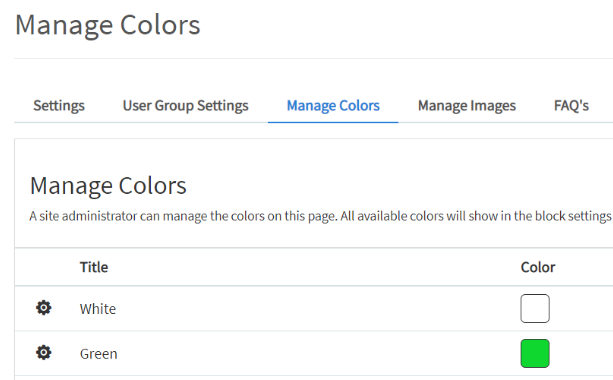Click the green color swatch
Screen dimensions: 613x380
(535, 353)
